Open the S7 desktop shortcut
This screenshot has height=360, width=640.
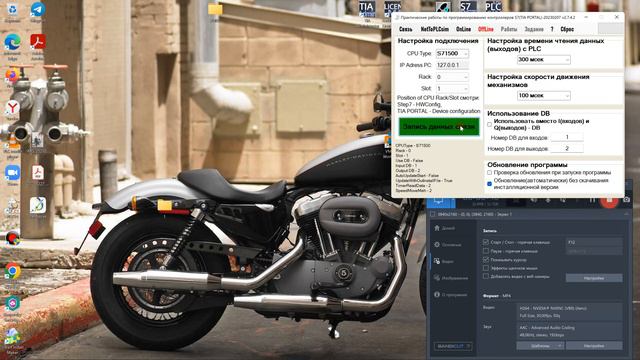point(468,7)
